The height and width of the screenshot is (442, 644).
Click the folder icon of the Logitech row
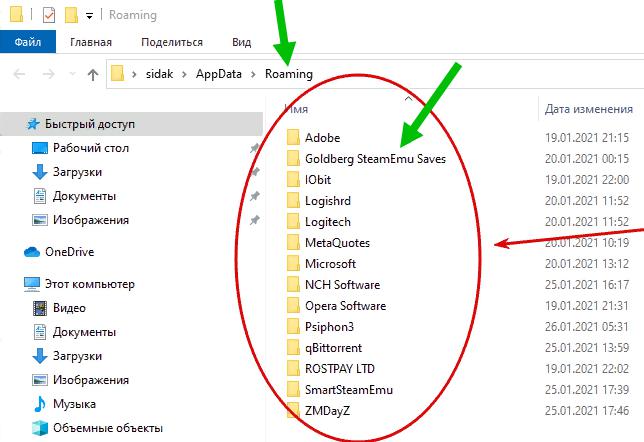(x=293, y=221)
